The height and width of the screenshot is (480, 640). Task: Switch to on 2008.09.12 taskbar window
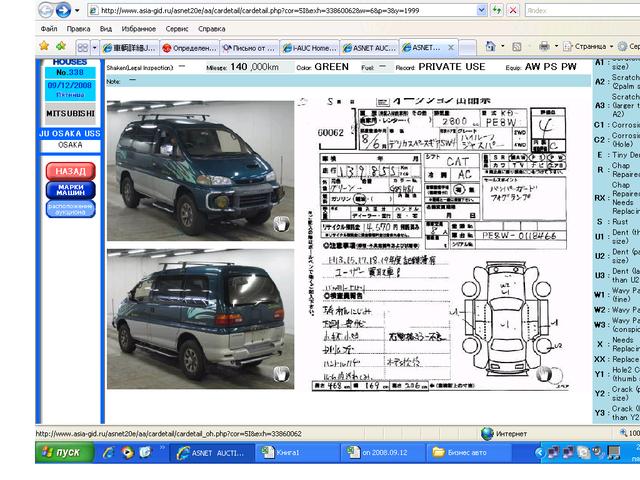pyautogui.click(x=383, y=453)
